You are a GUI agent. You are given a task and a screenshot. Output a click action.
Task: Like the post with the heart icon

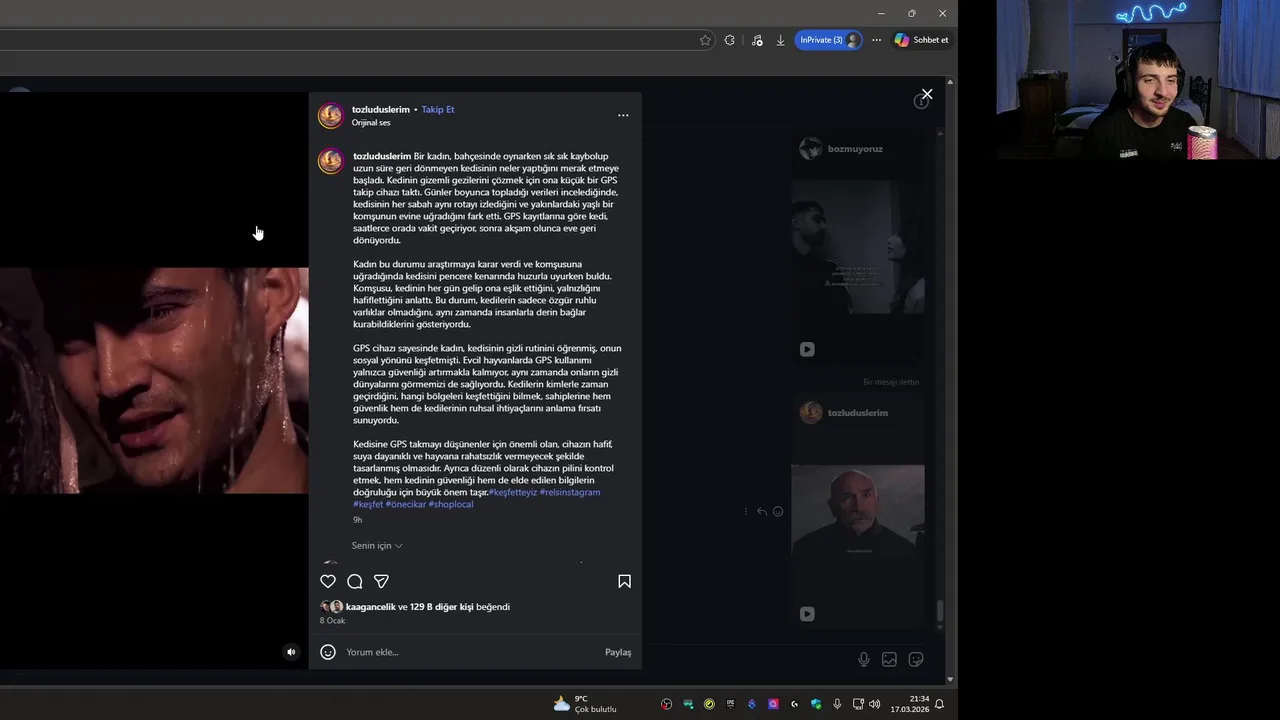[328, 581]
